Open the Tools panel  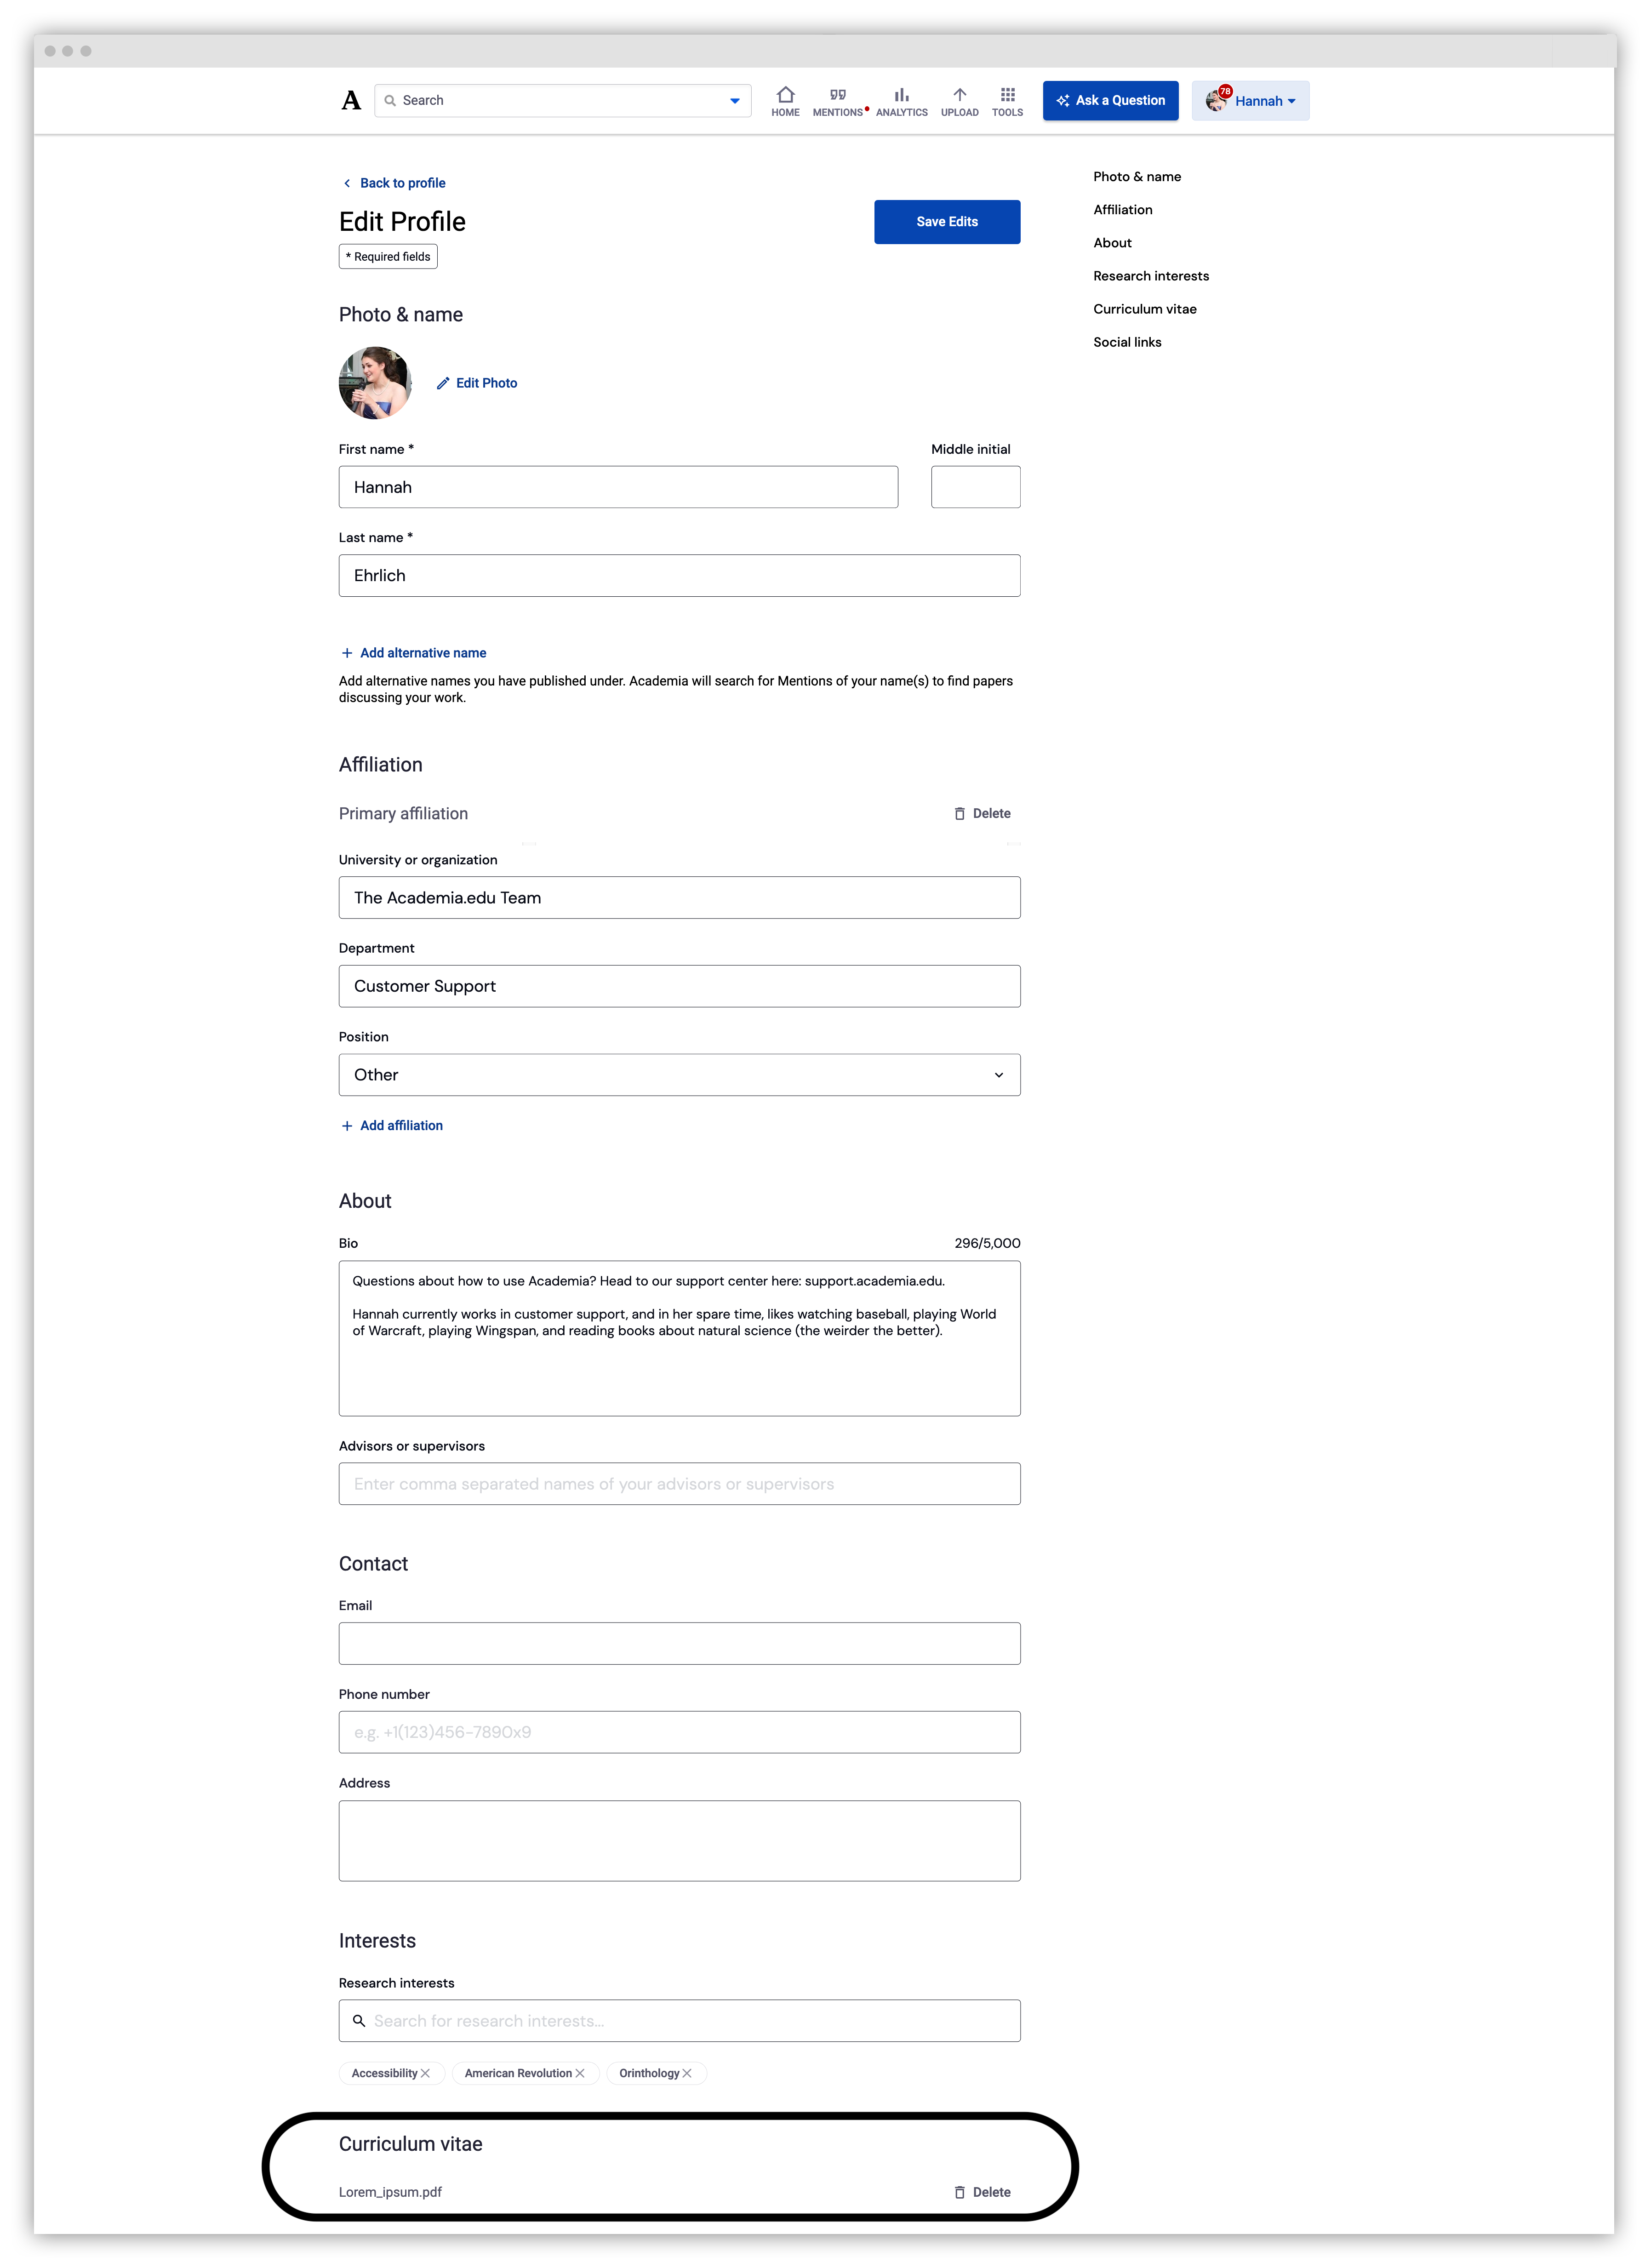[x=1006, y=96]
